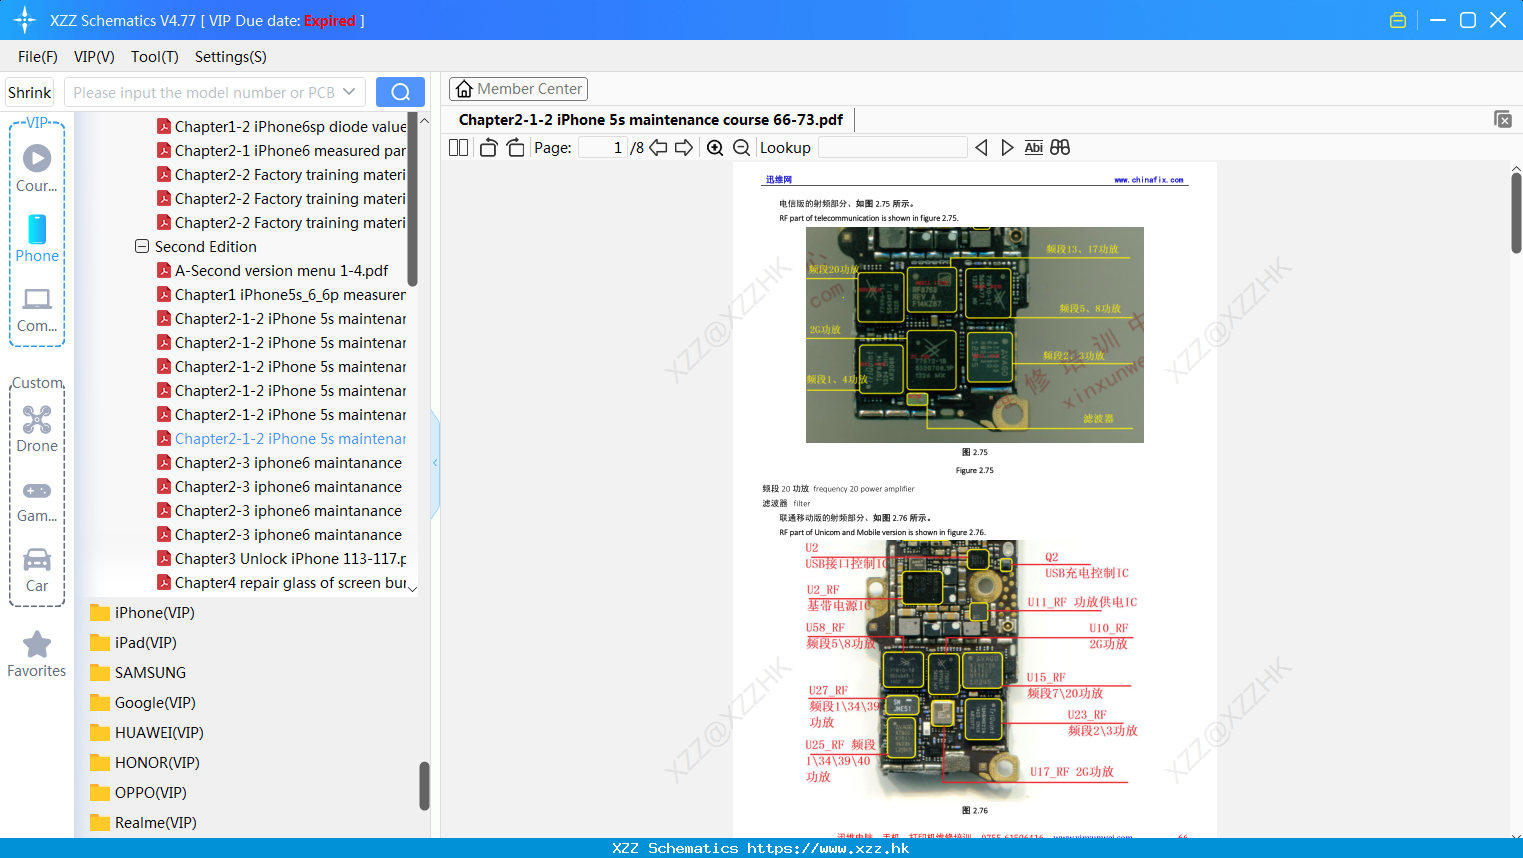Click the brand folder list scrollbar
This screenshot has width=1523, height=858.
point(424,786)
